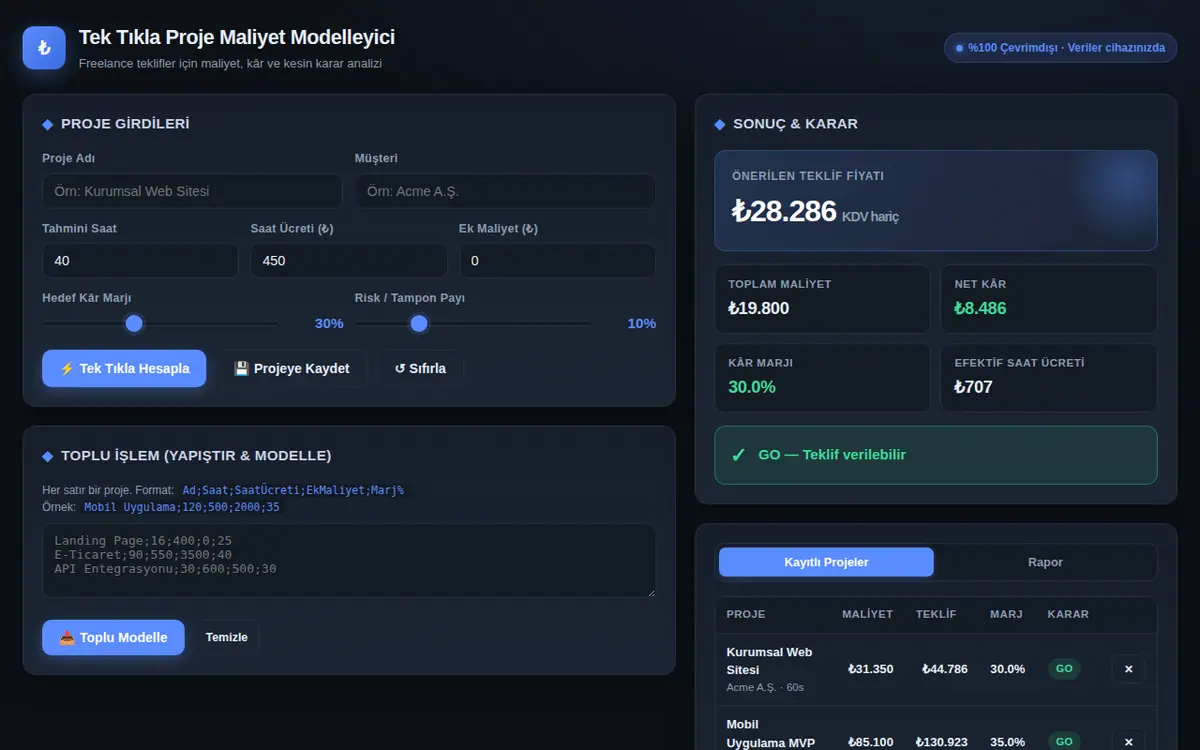Click net profit value ₺8.486
This screenshot has height=750, width=1200.
980,308
